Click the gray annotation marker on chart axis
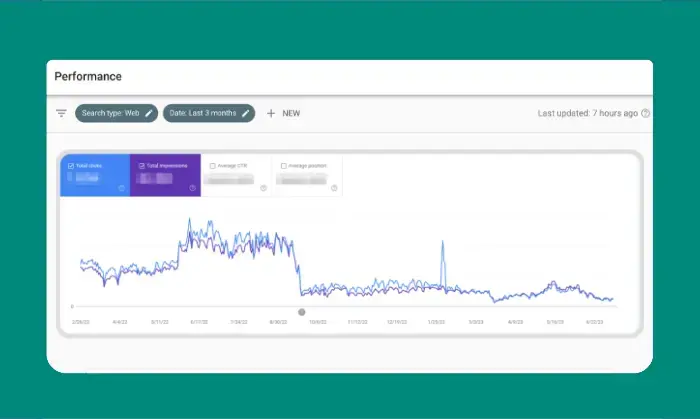700x419 pixels. pos(302,312)
